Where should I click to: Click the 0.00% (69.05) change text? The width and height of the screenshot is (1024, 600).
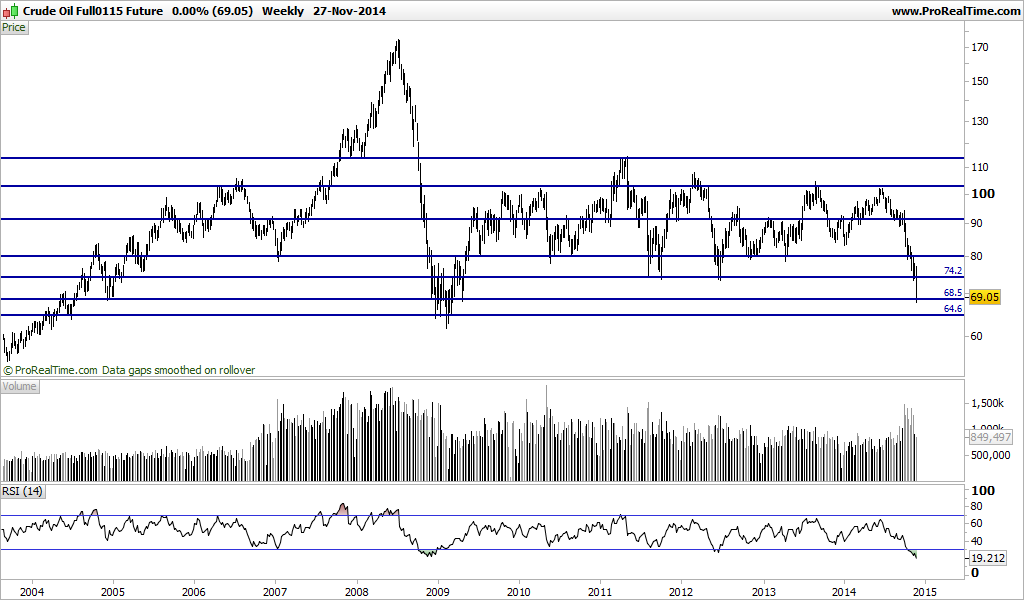[x=212, y=11]
